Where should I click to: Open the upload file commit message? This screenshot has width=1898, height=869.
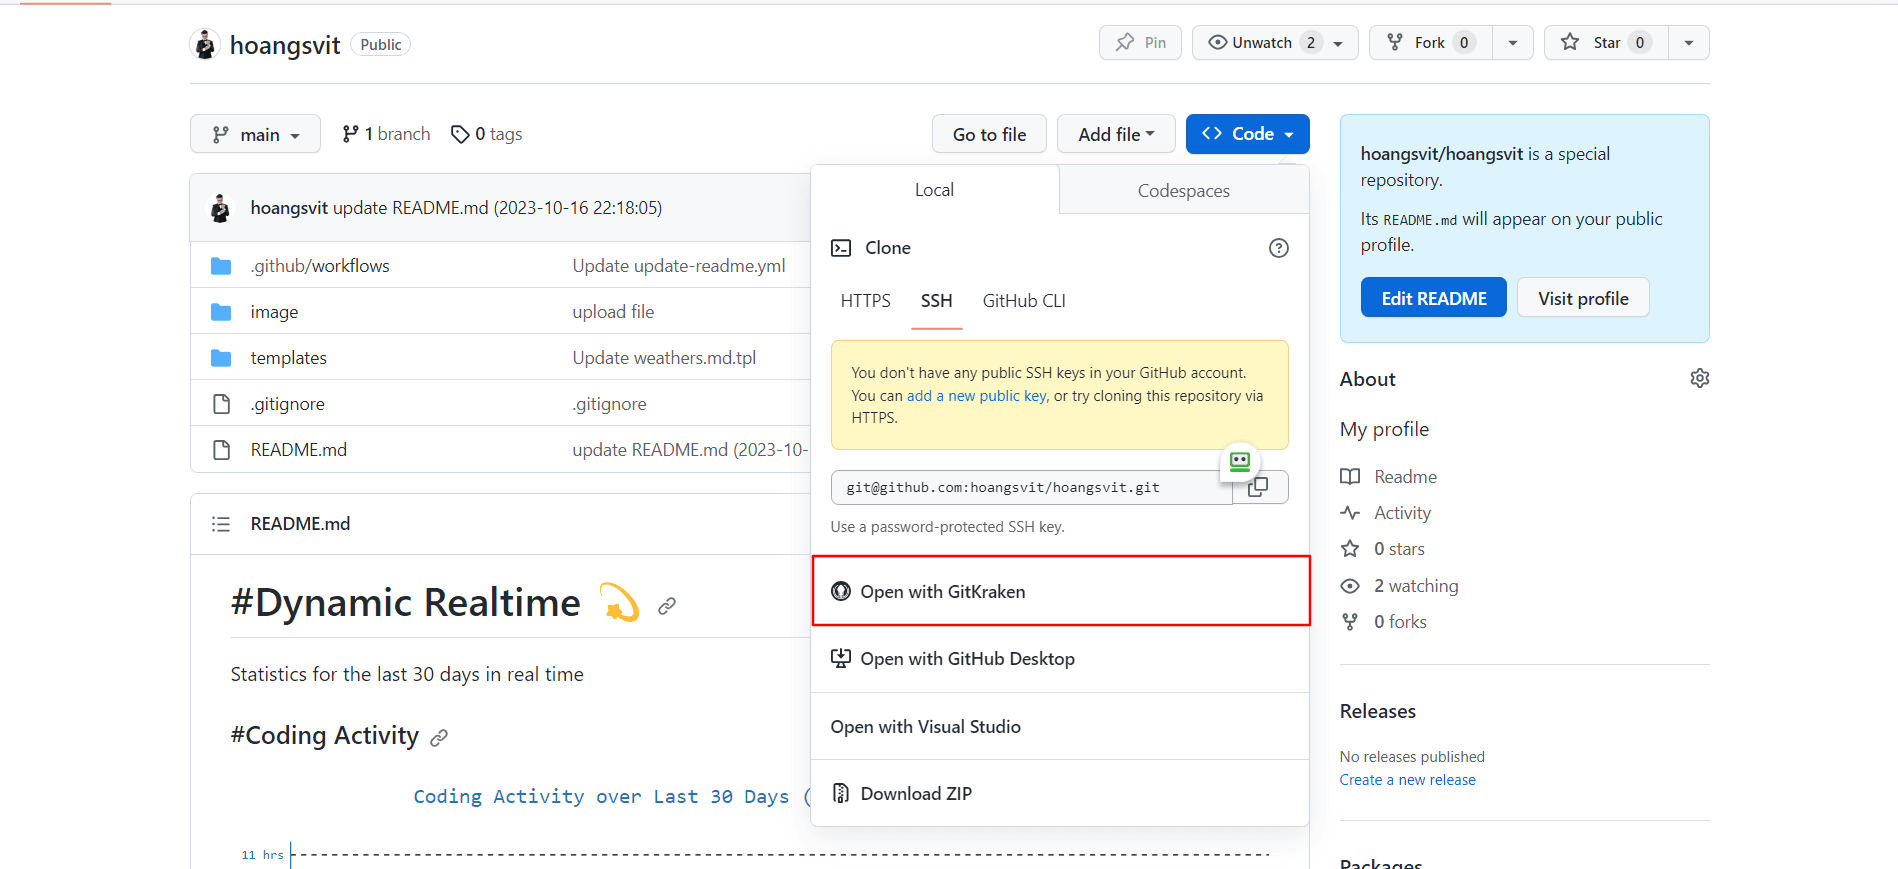point(613,312)
